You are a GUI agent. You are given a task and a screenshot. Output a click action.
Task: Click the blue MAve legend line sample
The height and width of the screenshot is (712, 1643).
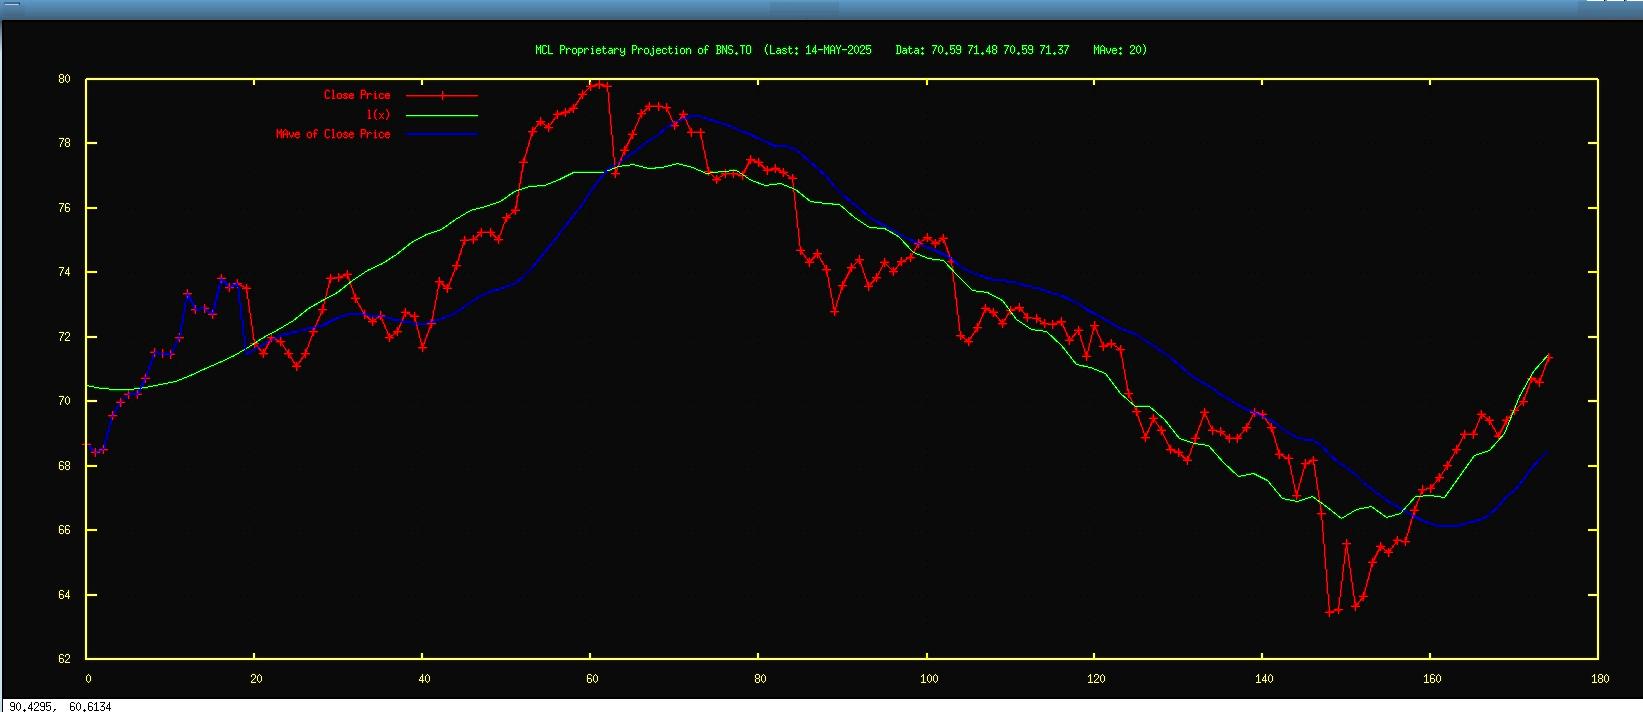click(442, 134)
